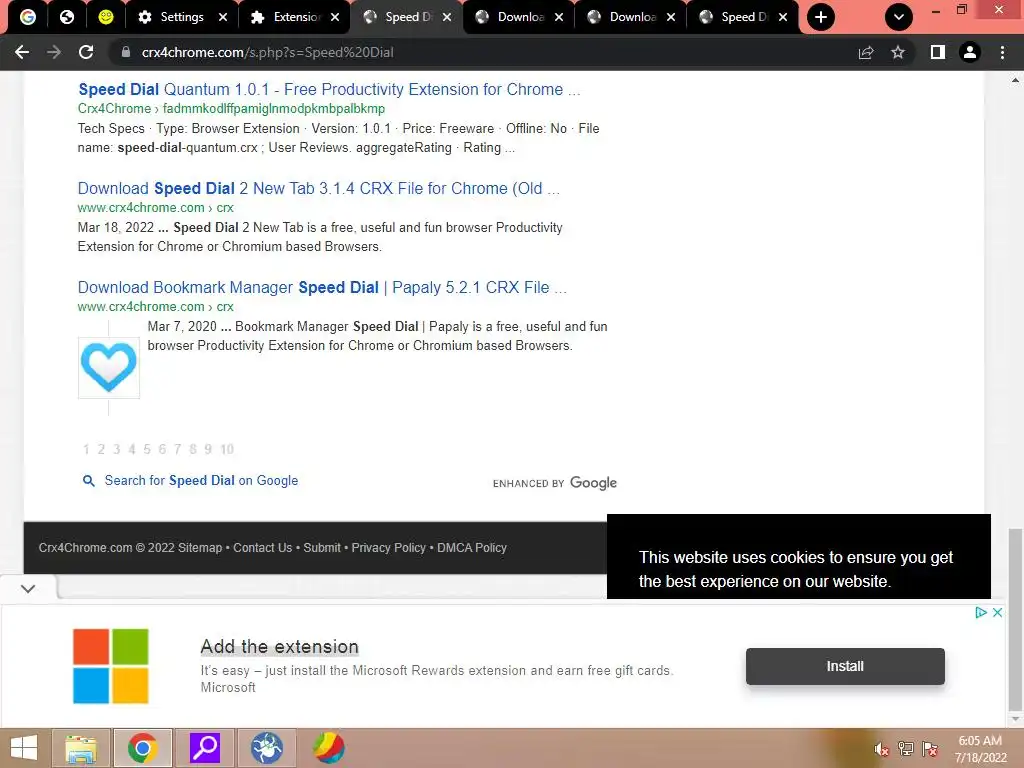The height and width of the screenshot is (768, 1024).
Task: Open AdChoices info icon
Action: tap(980, 613)
